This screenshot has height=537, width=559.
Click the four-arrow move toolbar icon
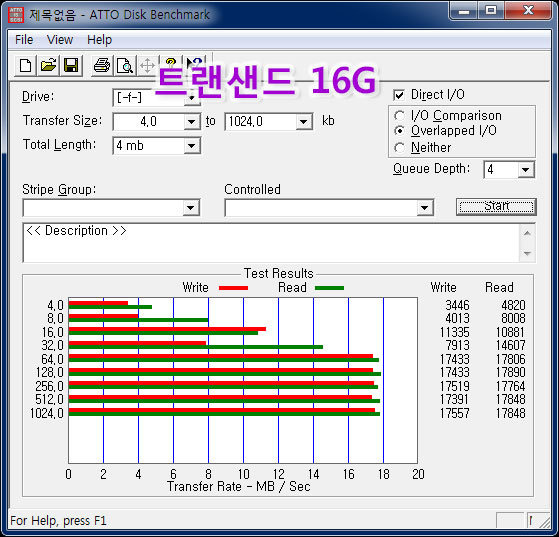coord(147,66)
